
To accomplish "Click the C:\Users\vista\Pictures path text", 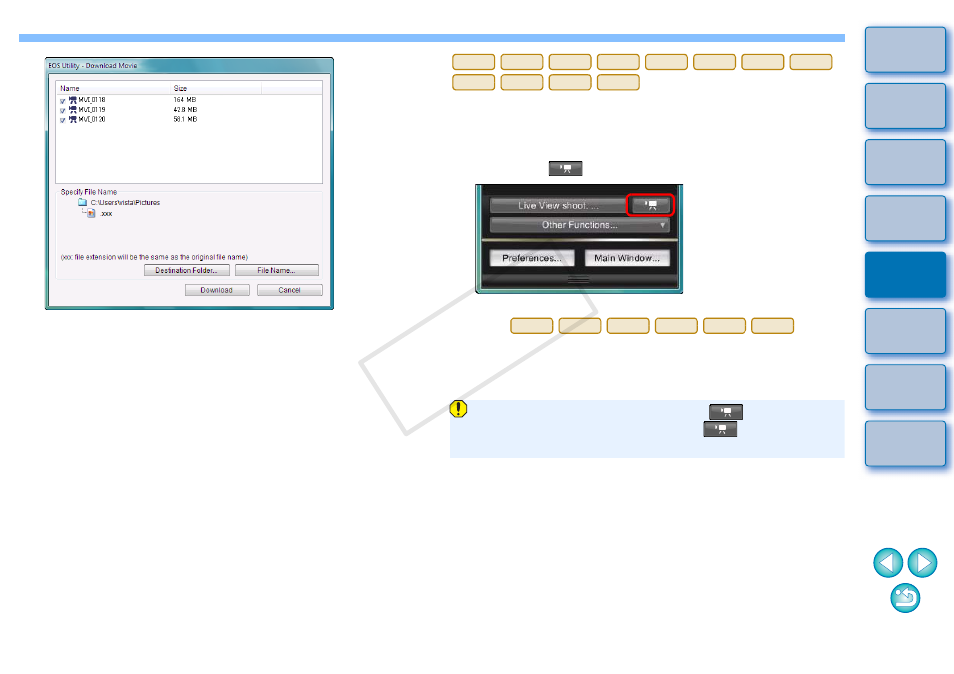I will 125,203.
